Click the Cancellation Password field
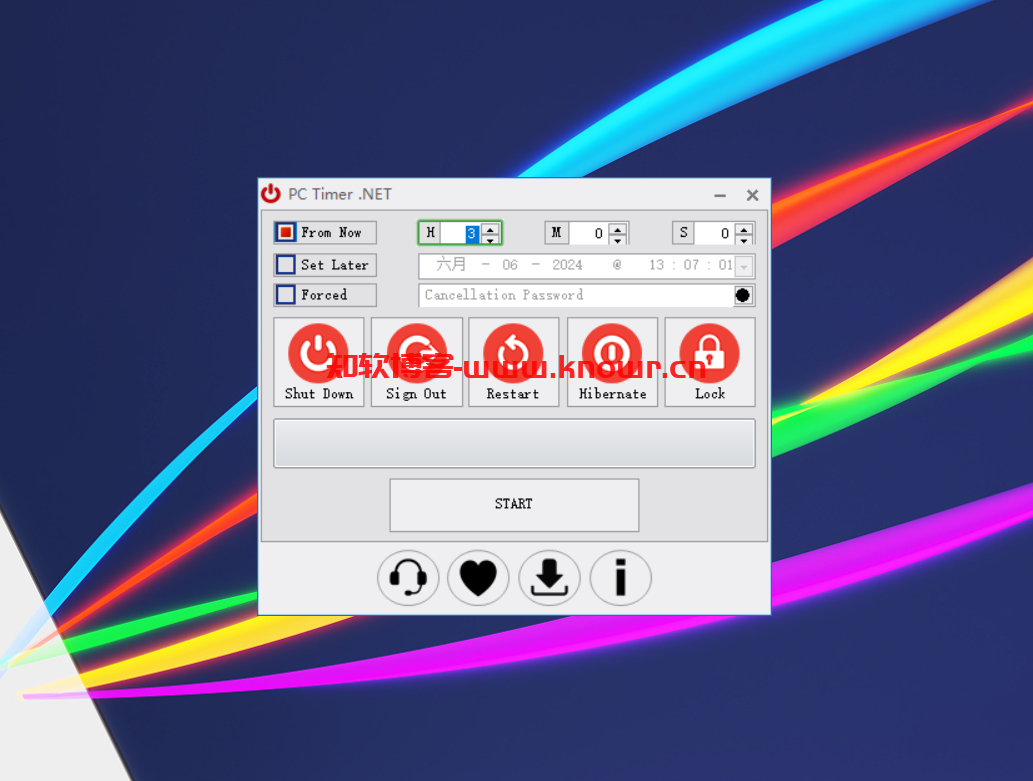1033x781 pixels. (x=576, y=295)
